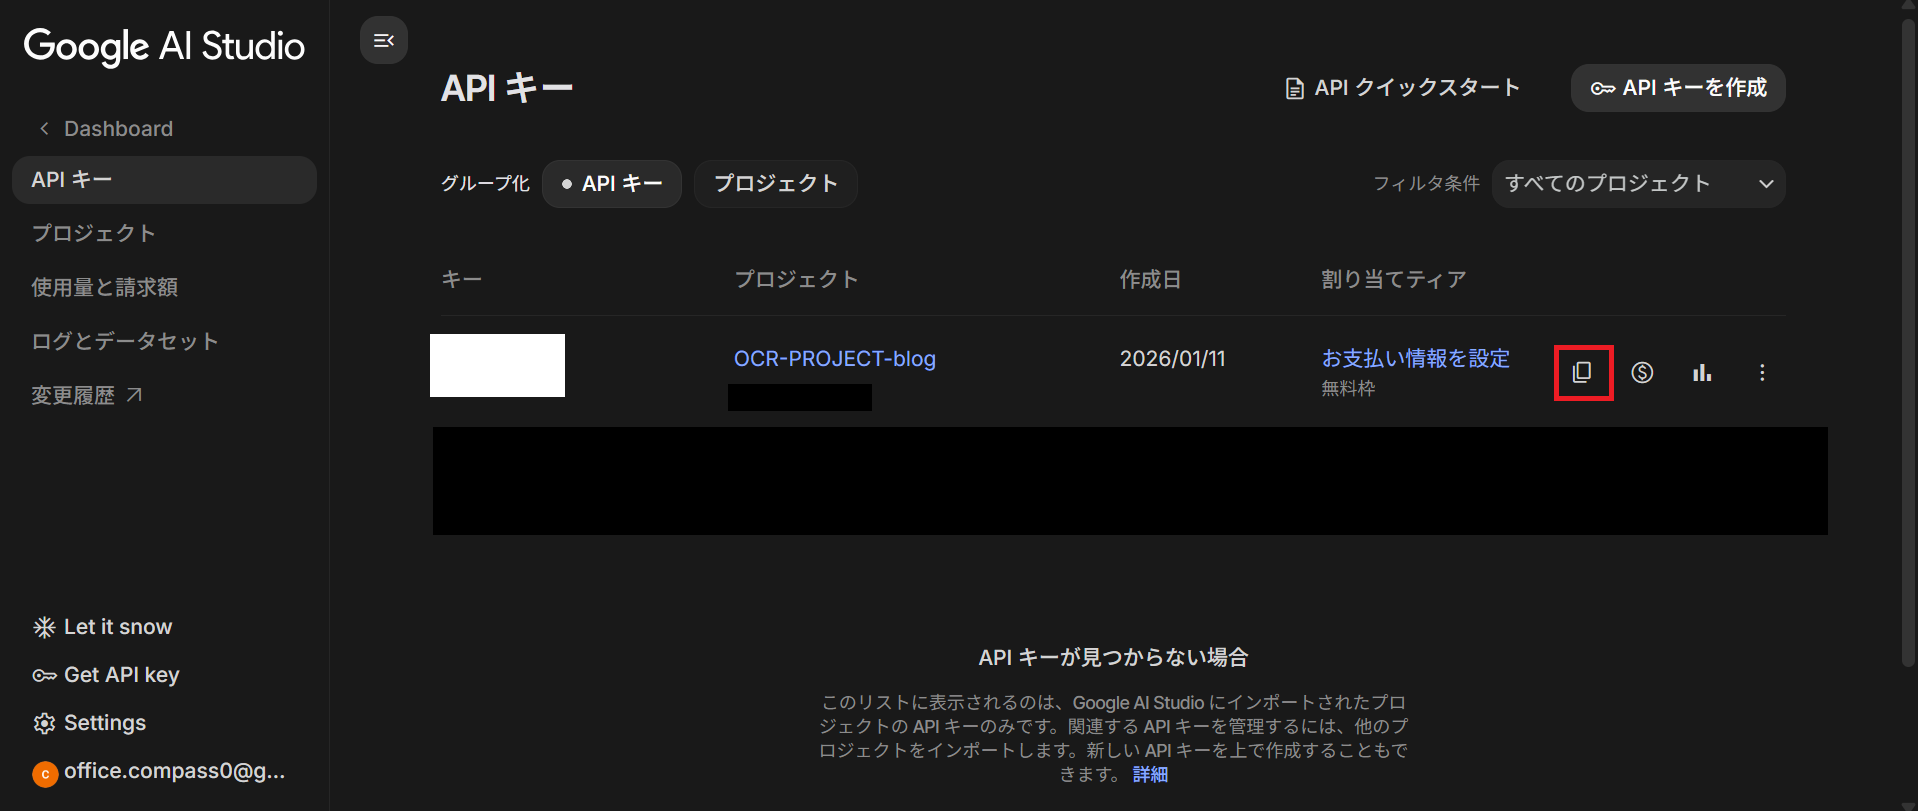
Task: Open billing via the dollar circle icon
Action: (x=1642, y=373)
